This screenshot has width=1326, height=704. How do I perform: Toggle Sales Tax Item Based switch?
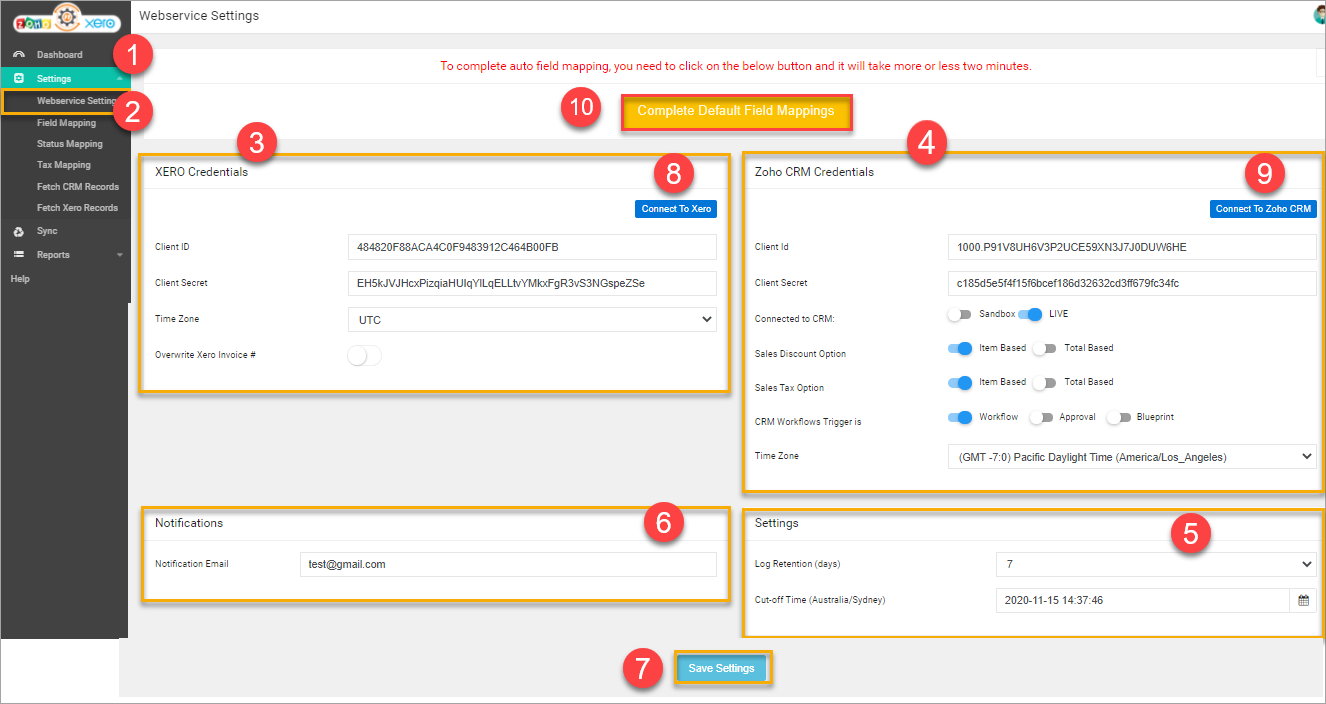click(959, 382)
